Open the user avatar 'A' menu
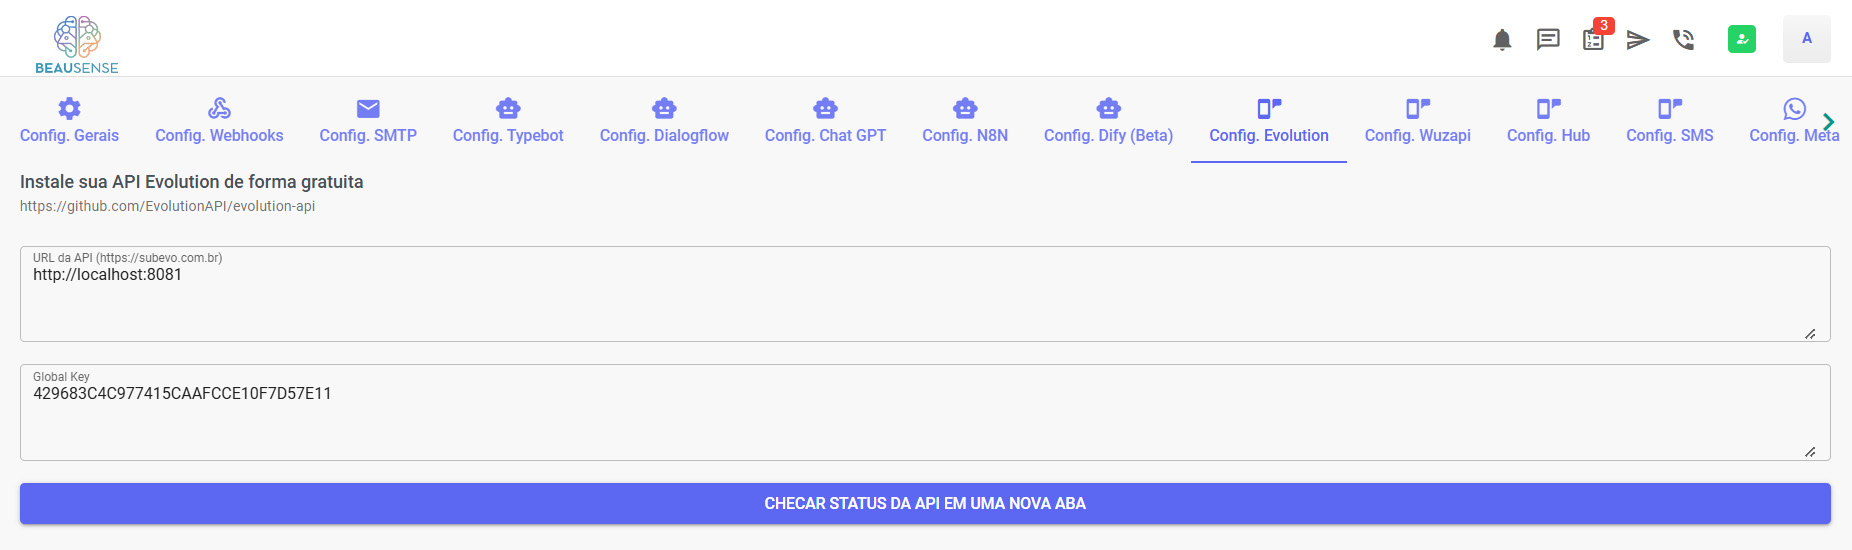 1806,39
